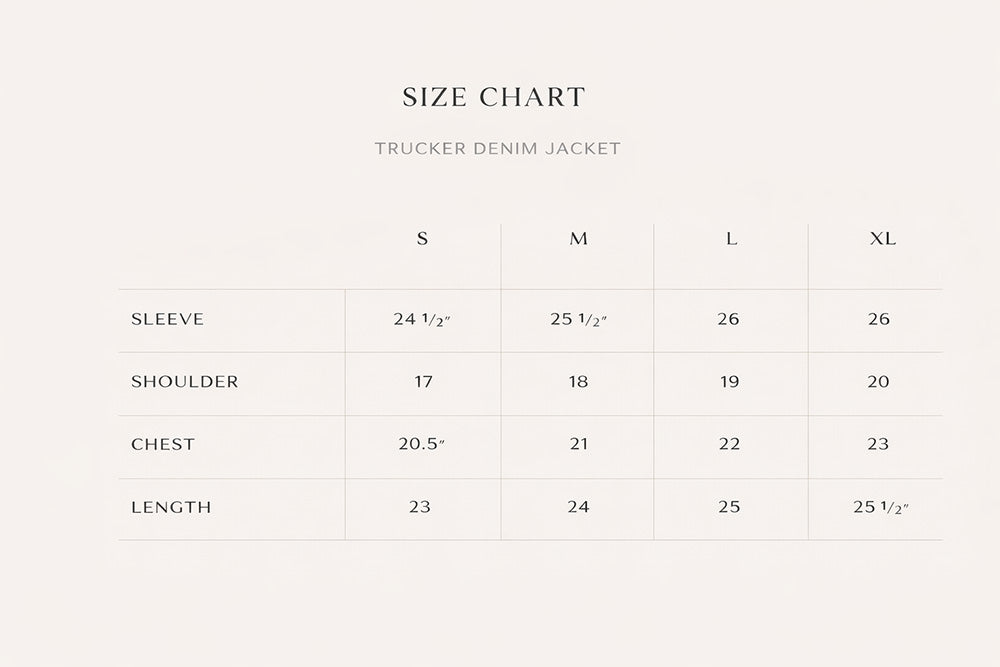Pick the XL size column header

[883, 239]
